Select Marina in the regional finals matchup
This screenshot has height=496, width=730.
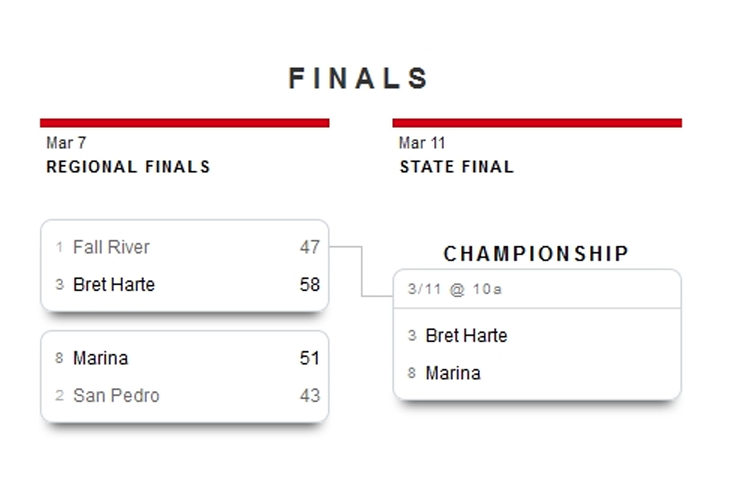point(100,358)
